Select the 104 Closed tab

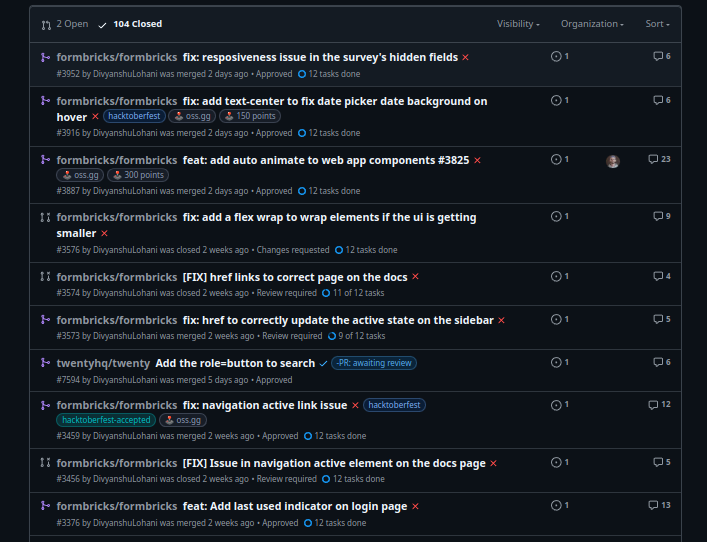click(x=130, y=24)
